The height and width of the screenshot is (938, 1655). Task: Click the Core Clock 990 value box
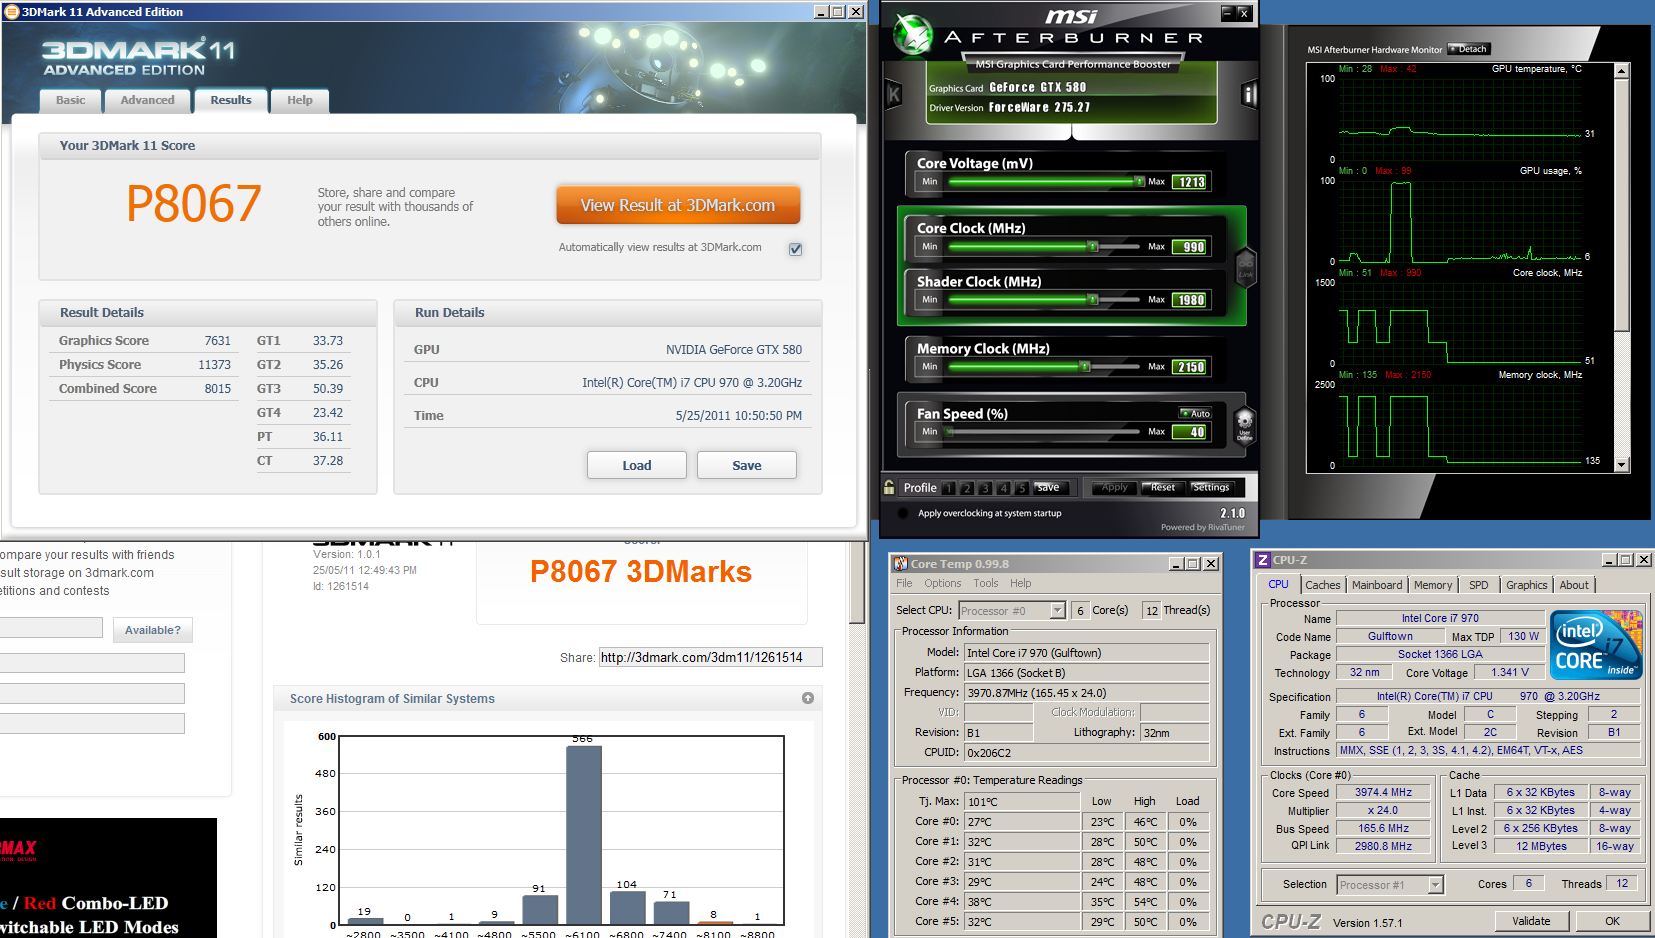click(1190, 247)
